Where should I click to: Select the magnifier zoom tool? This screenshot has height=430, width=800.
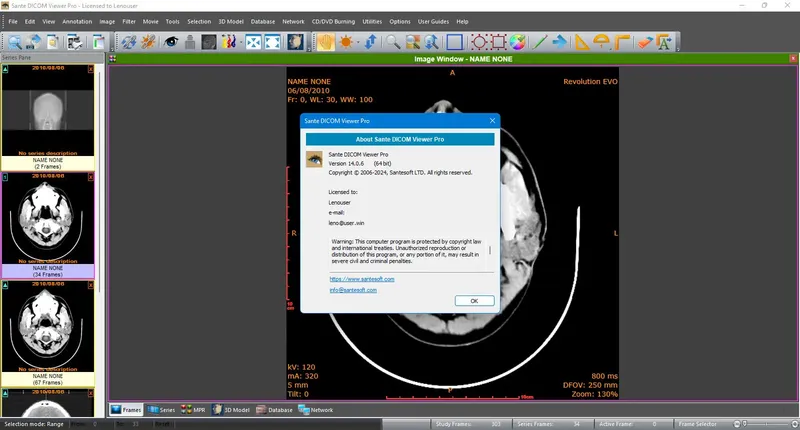coord(392,42)
